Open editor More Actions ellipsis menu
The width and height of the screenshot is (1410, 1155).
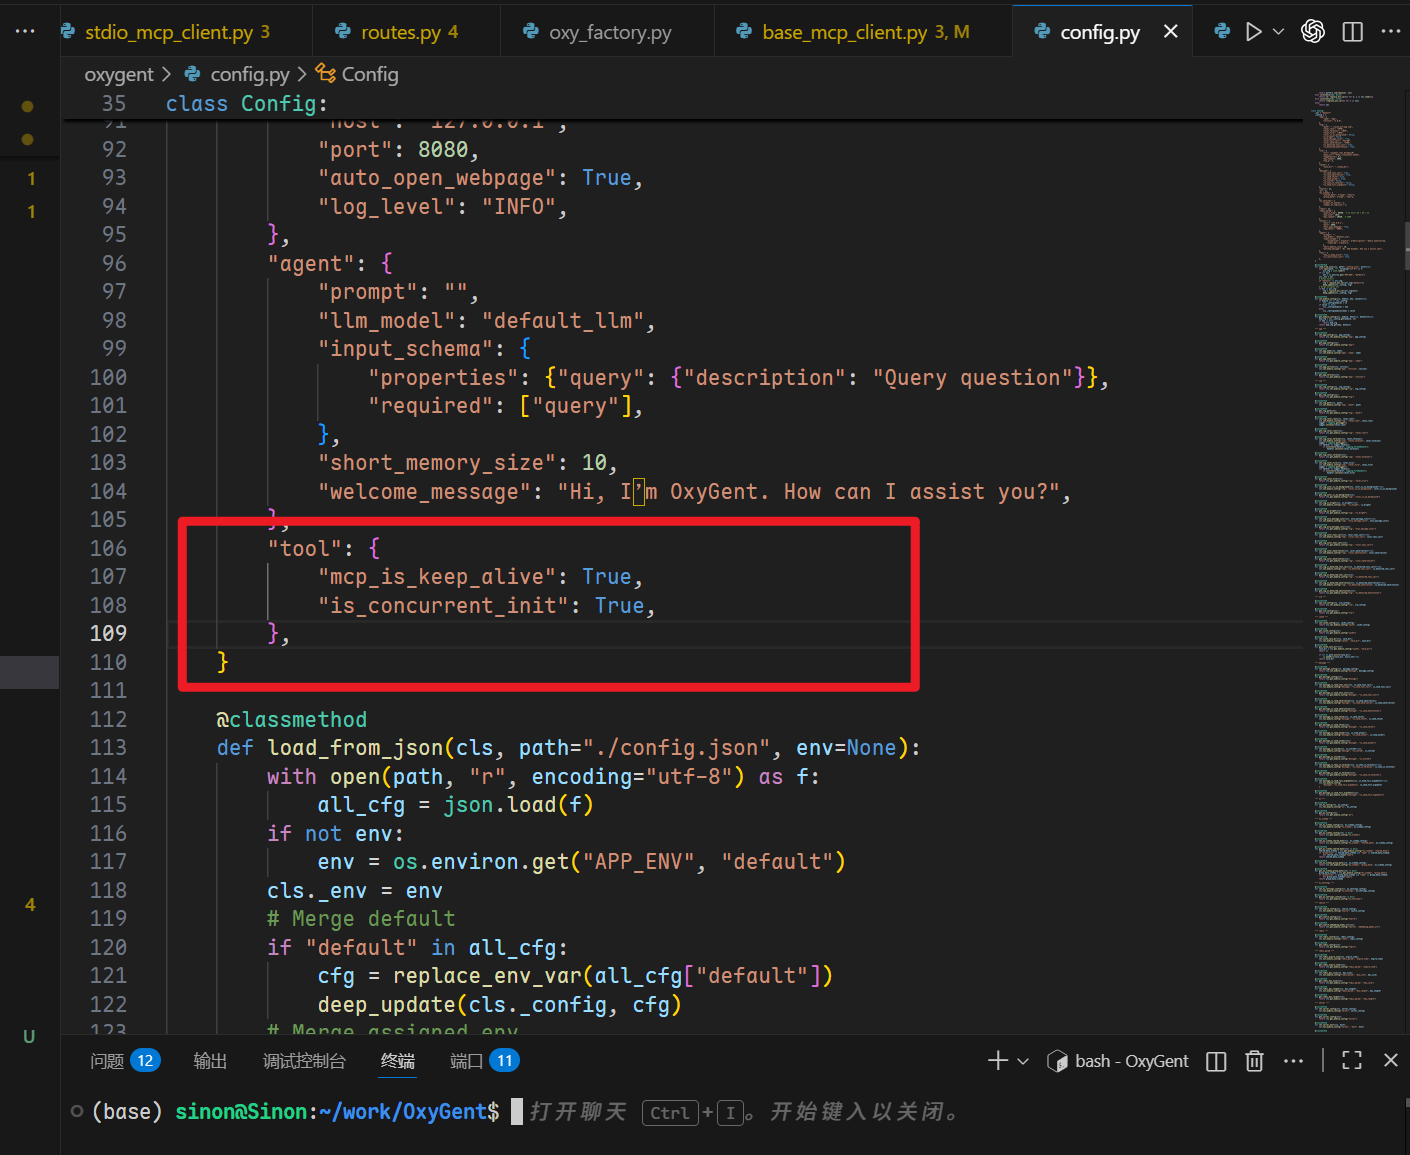1391,32
